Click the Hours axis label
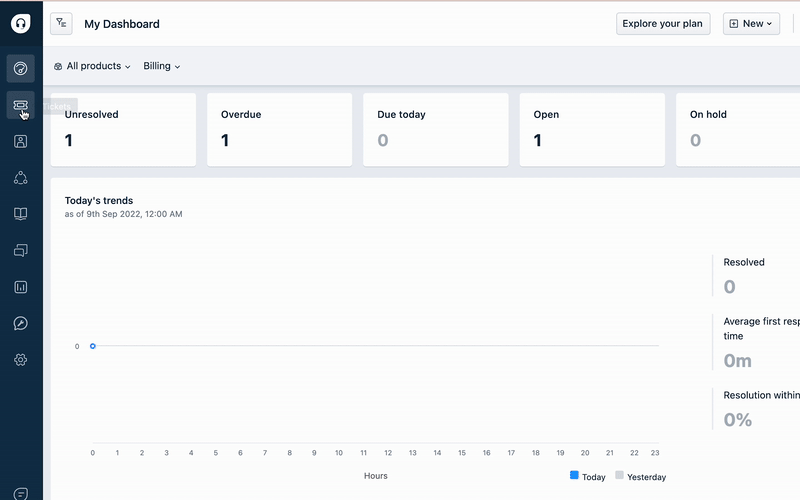The width and height of the screenshot is (800, 500). (376, 476)
